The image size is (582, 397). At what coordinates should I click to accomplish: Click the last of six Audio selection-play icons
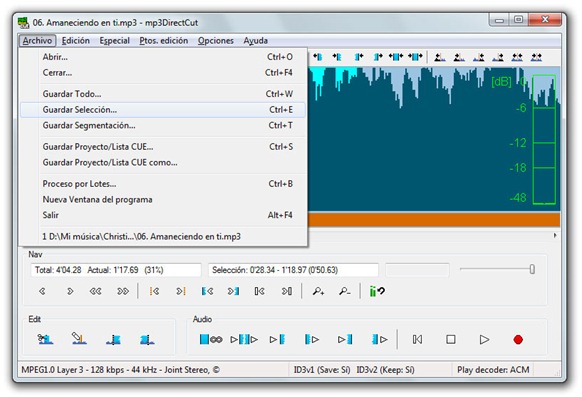tap(380, 339)
